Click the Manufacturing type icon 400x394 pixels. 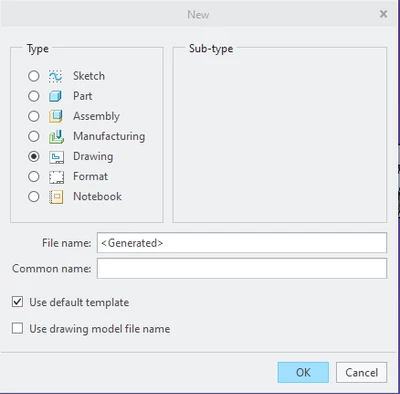pyautogui.click(x=56, y=137)
